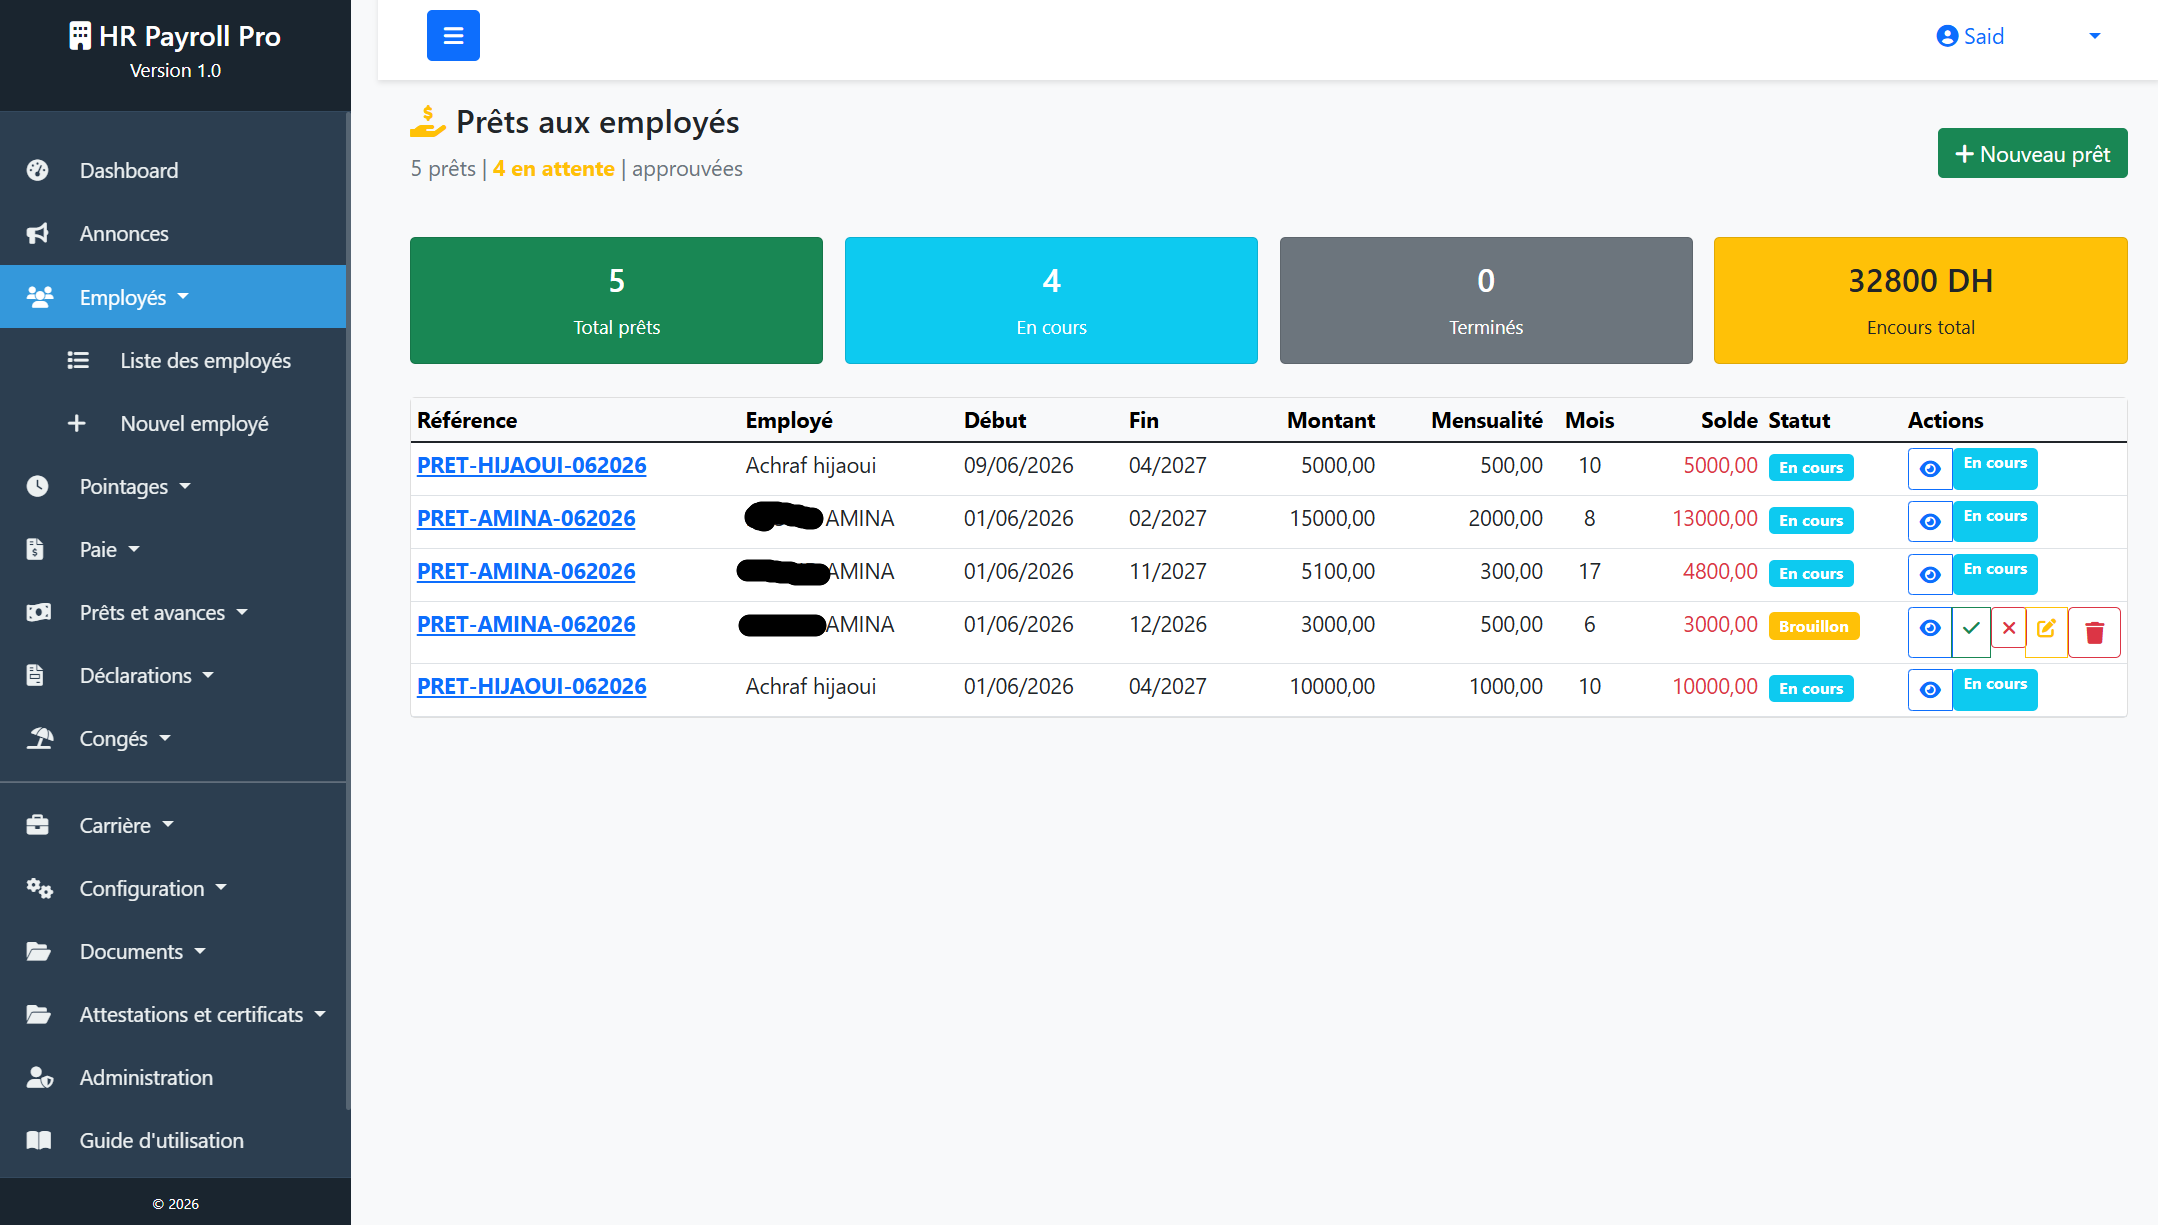Screen dimensions: 2158x1225
Task: Go to Nouvel employé
Action: click(173, 423)
